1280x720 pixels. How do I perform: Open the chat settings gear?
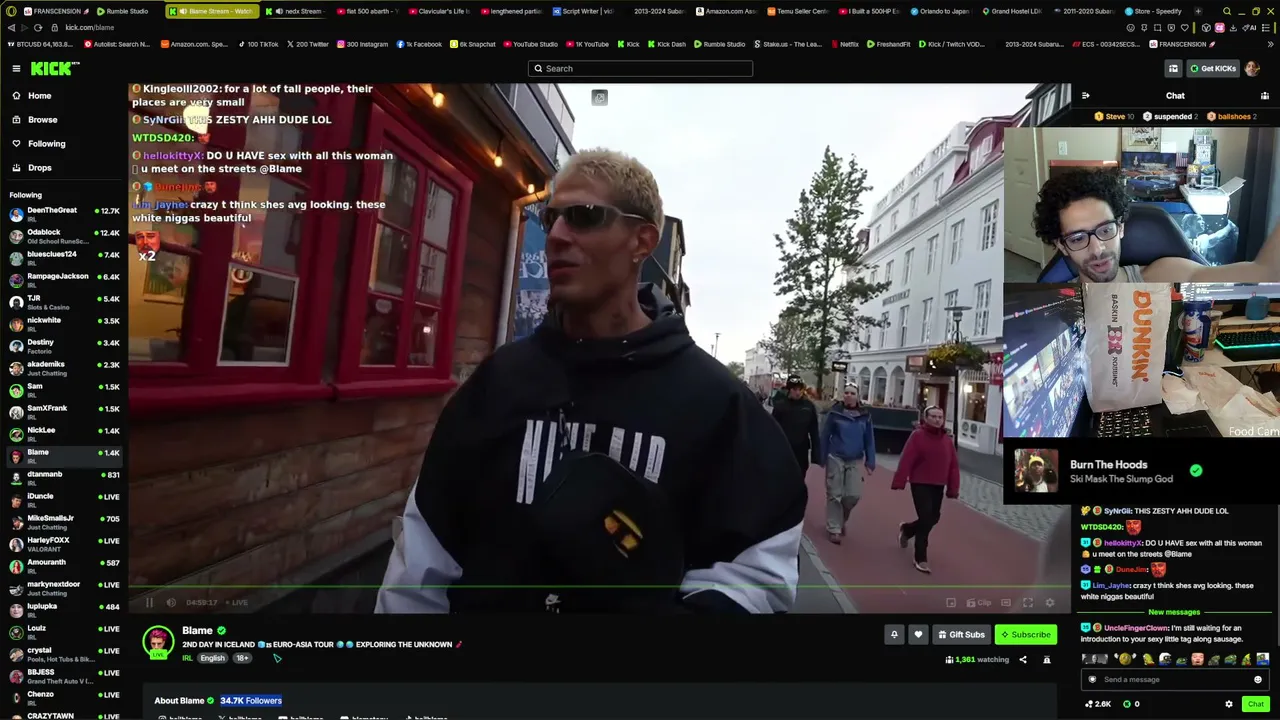tap(1229, 704)
